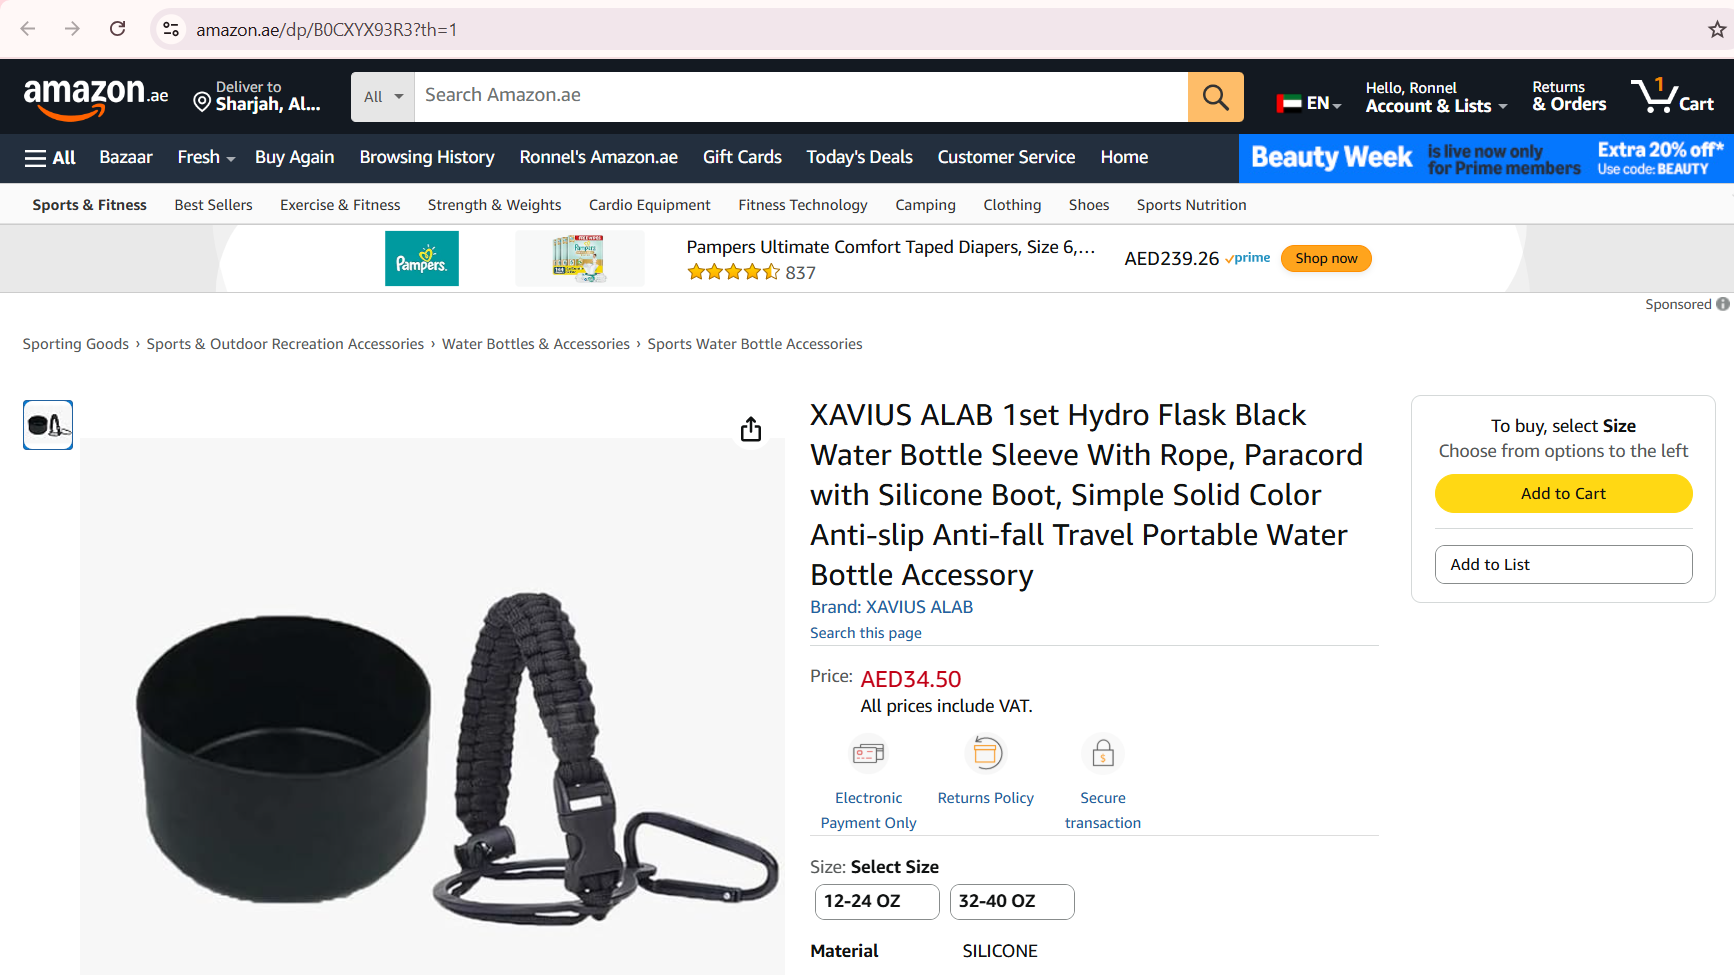Open the shopping cart icon
Image resolution: width=1734 pixels, height=975 pixels.
(x=1672, y=97)
